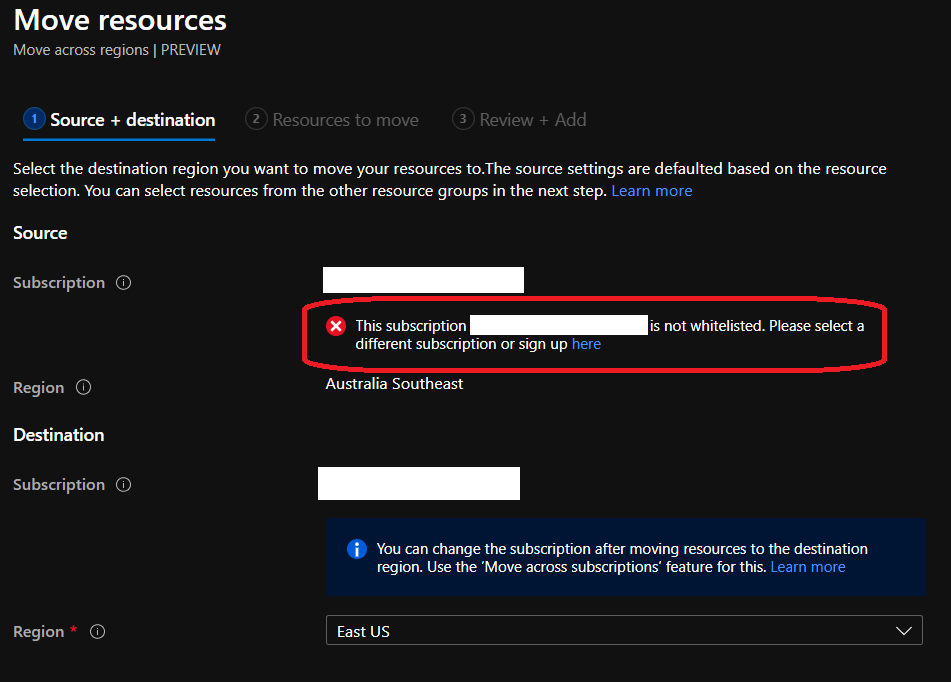The width and height of the screenshot is (951, 682).
Task: Click the blue info icon in the banner
Action: [356, 549]
